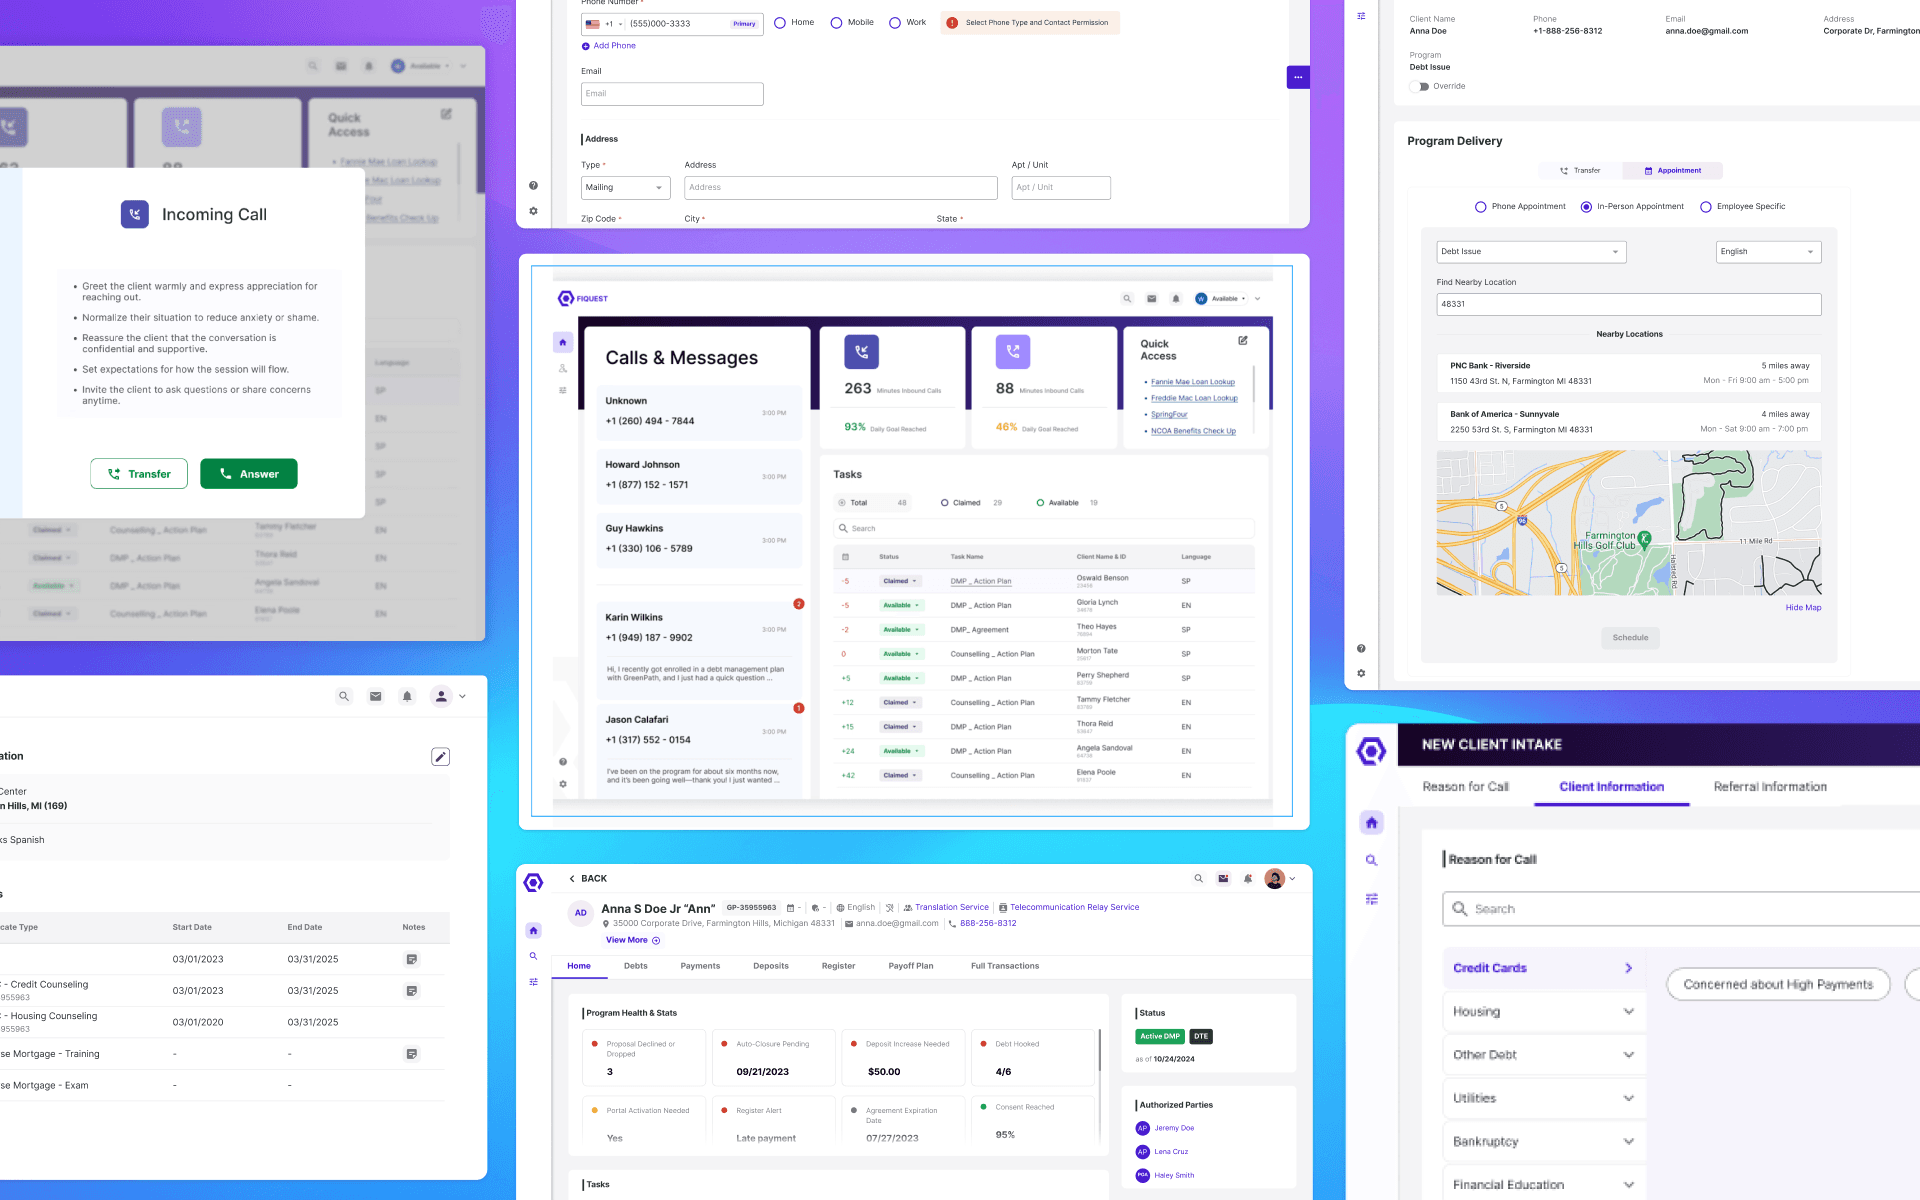The height and width of the screenshot is (1200, 1920).
Task: Click the home icon in New Client Intake sidebar
Action: [x=1371, y=822]
